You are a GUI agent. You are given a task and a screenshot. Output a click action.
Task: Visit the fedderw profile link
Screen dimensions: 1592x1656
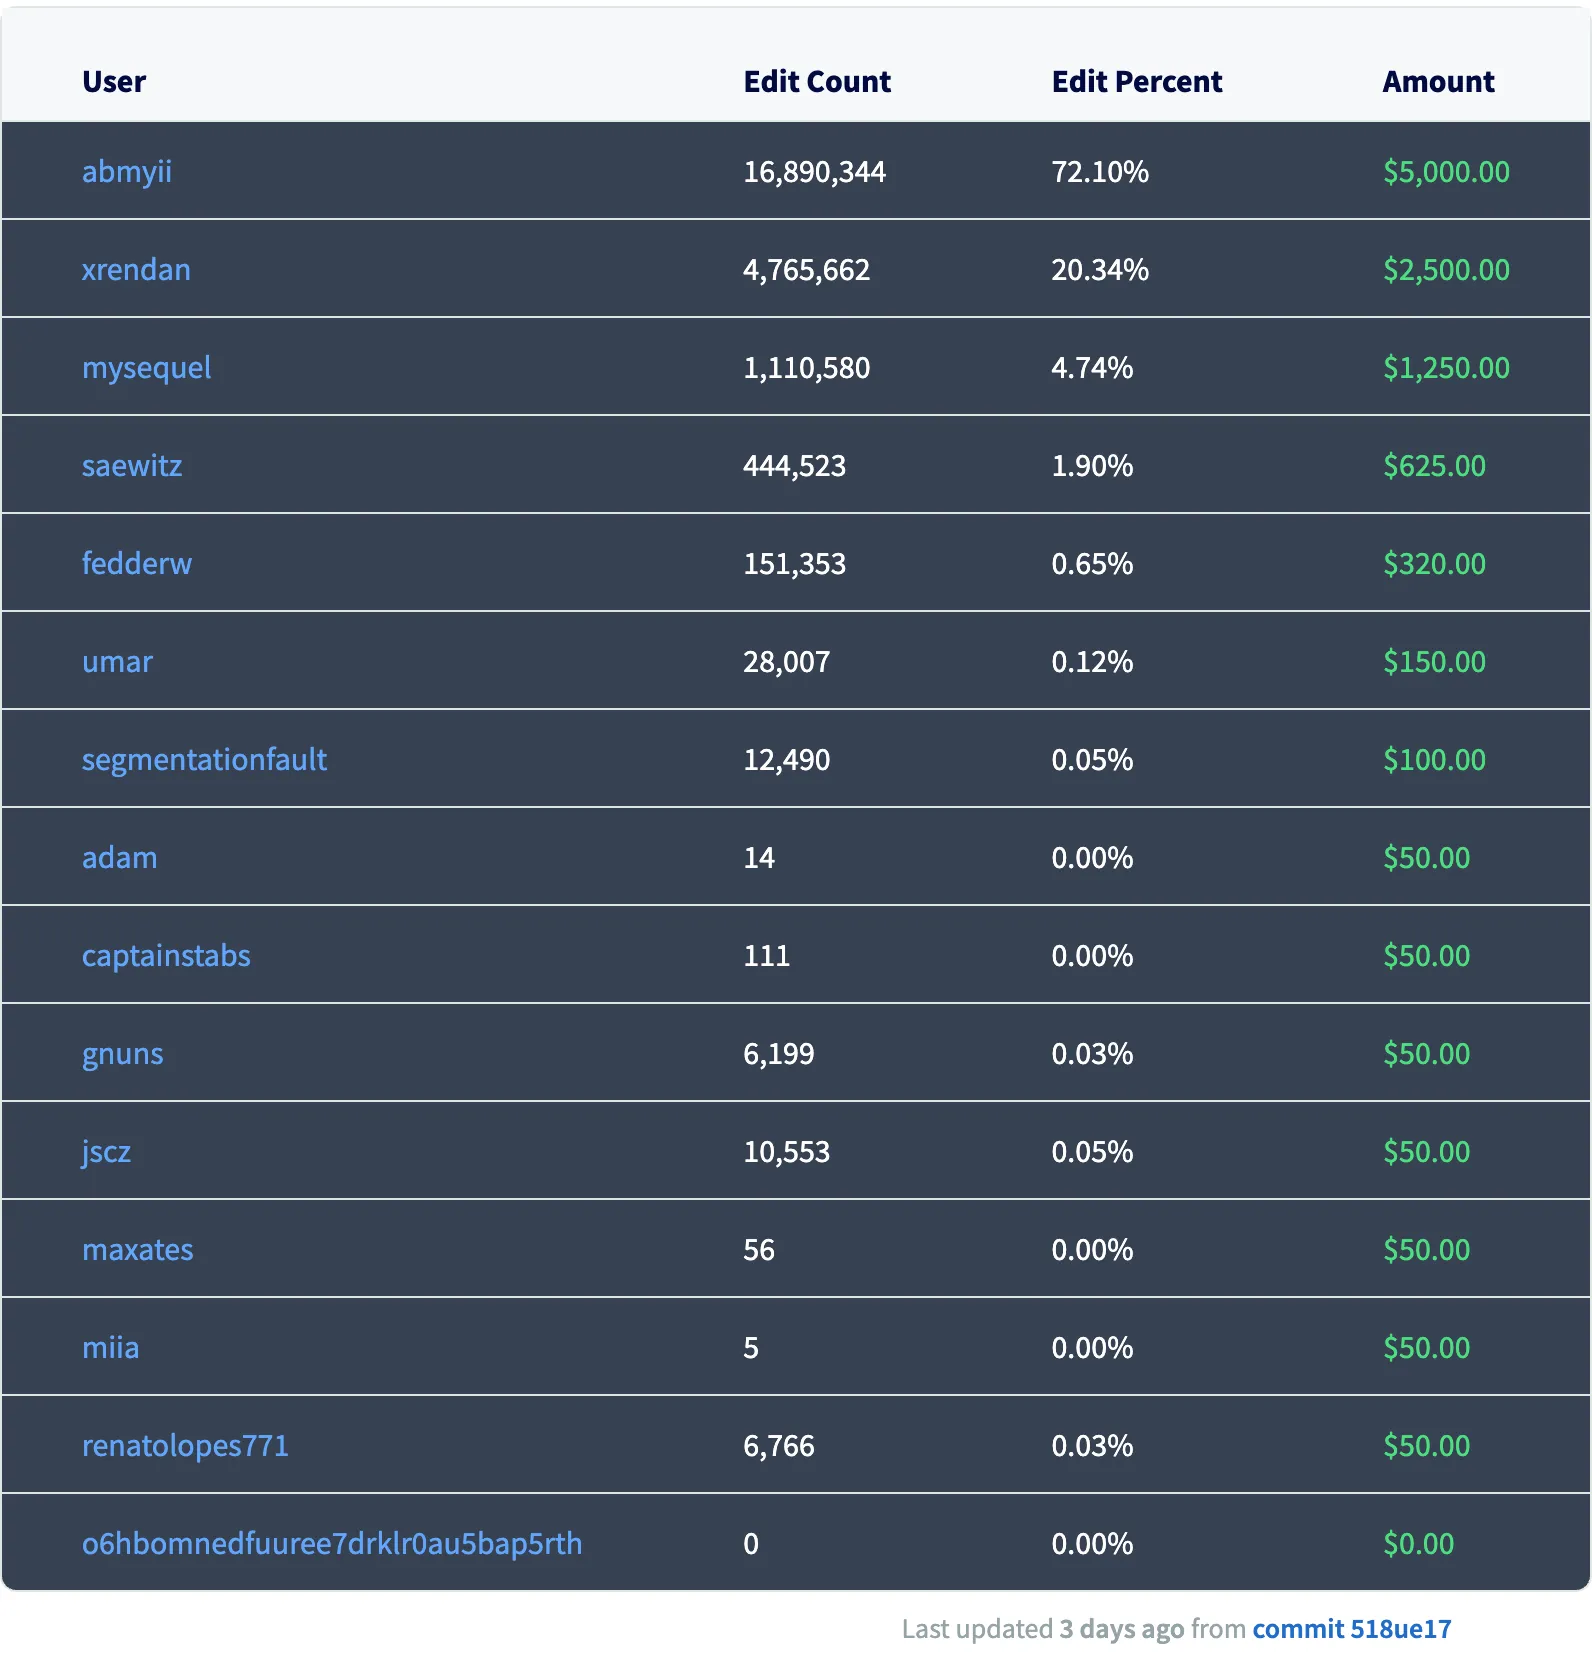137,564
